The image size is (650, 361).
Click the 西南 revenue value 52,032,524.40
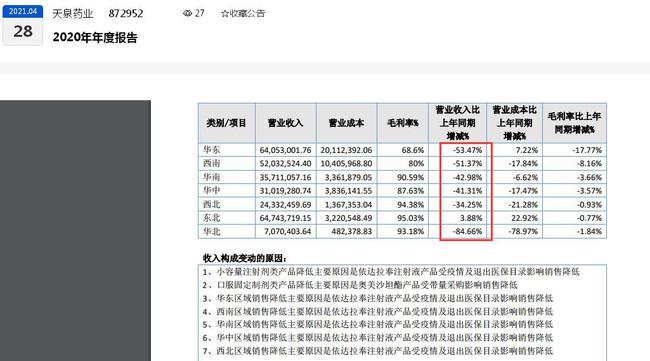[285, 164]
